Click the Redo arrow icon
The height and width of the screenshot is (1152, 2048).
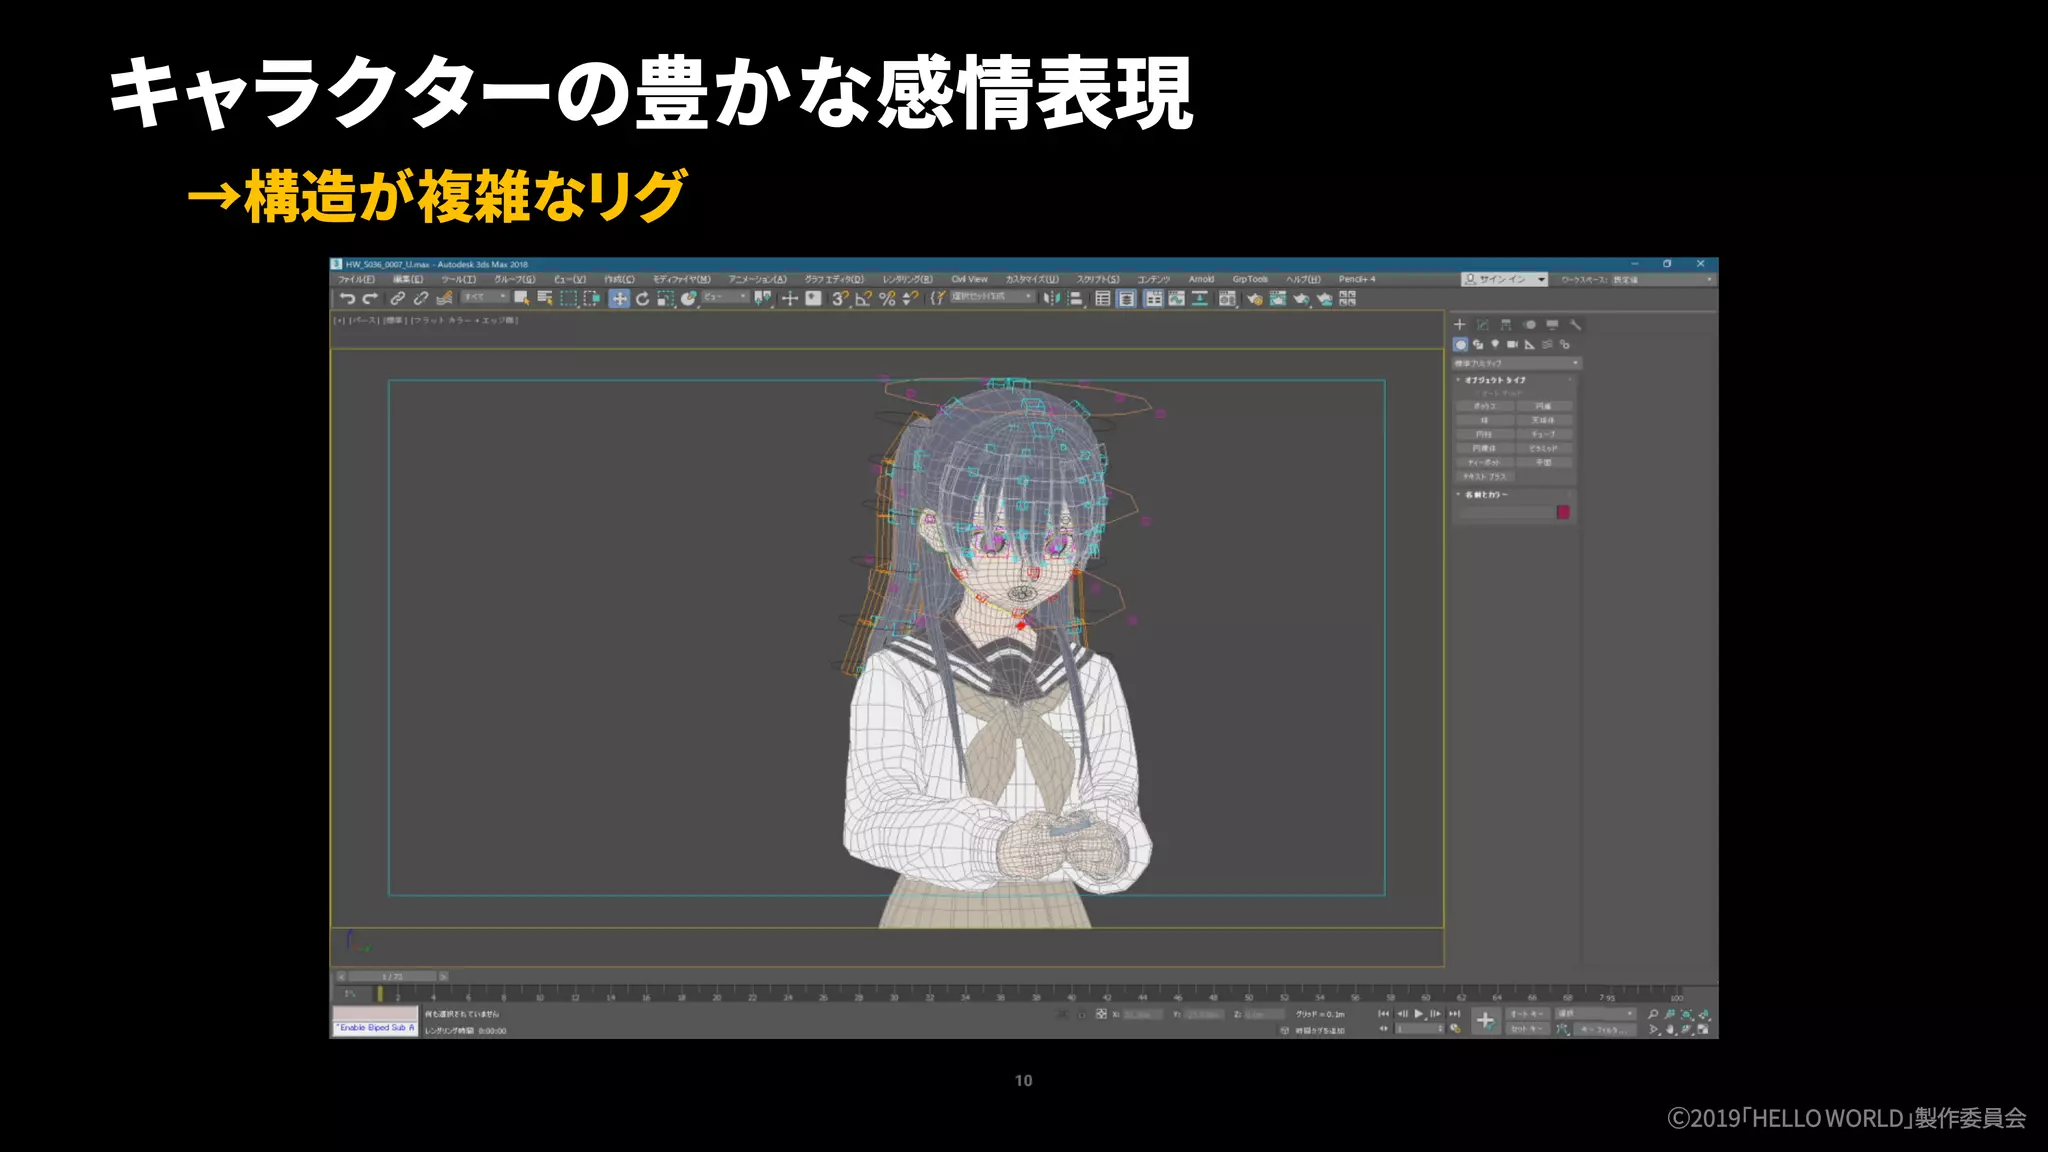click(x=370, y=298)
